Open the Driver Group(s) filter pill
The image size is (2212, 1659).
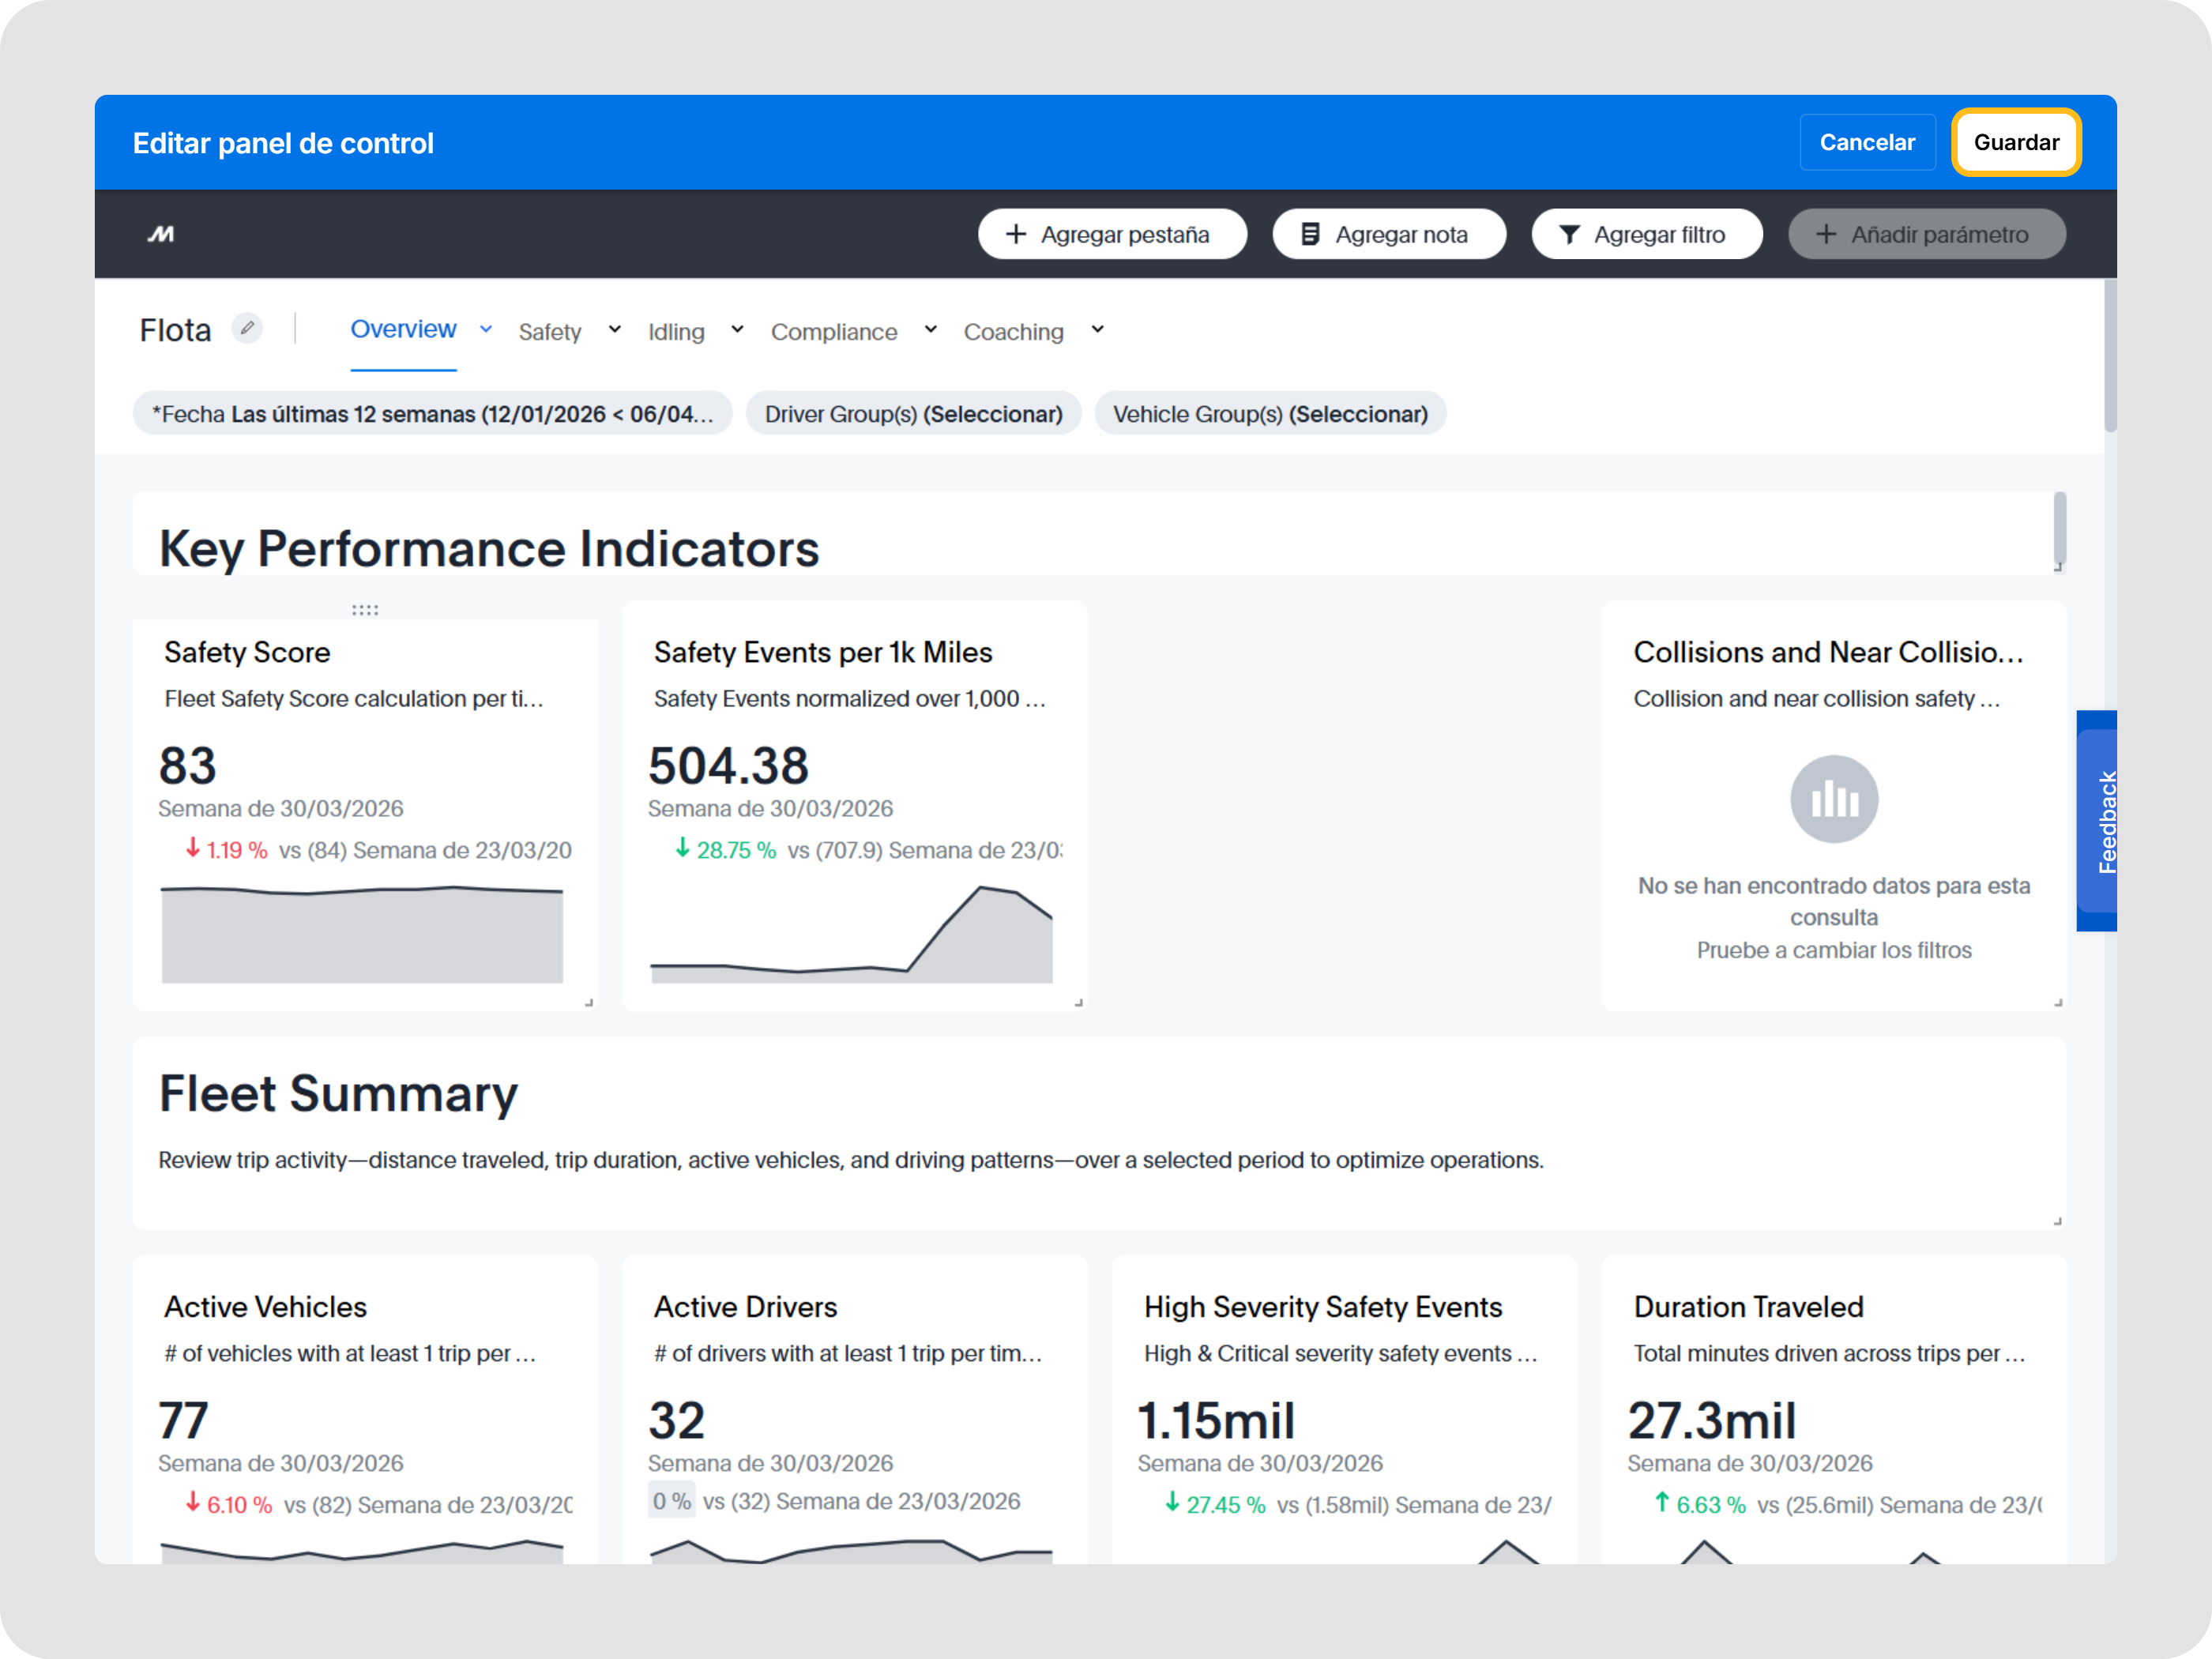click(x=913, y=414)
